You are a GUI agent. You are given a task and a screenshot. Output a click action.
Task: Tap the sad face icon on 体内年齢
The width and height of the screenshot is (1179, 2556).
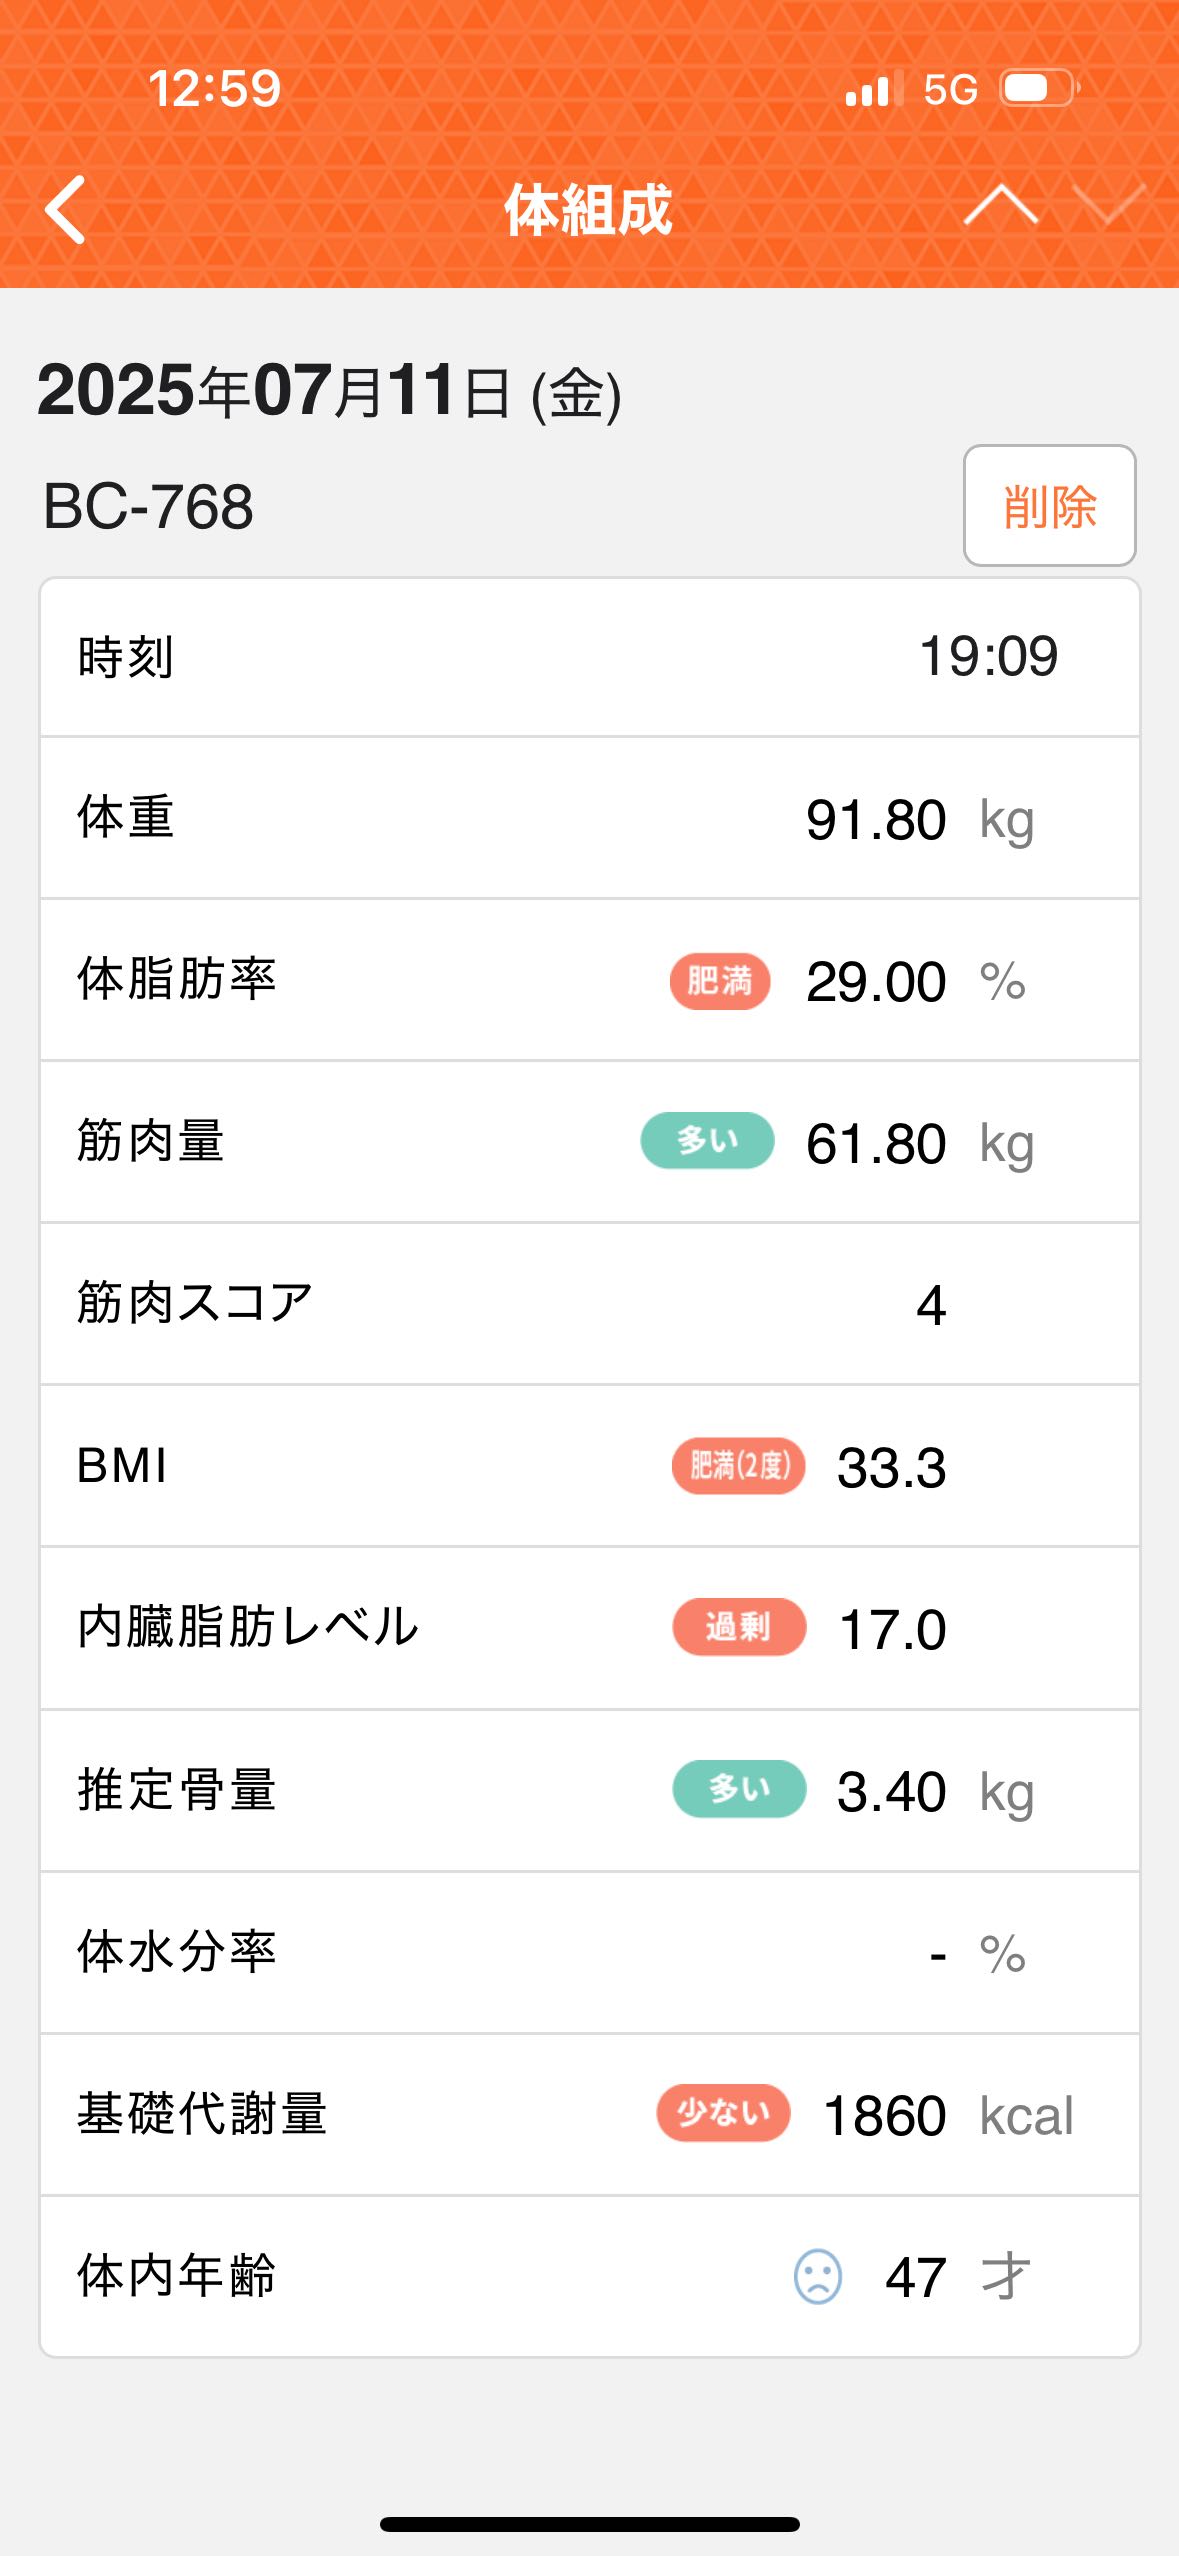pyautogui.click(x=817, y=2276)
